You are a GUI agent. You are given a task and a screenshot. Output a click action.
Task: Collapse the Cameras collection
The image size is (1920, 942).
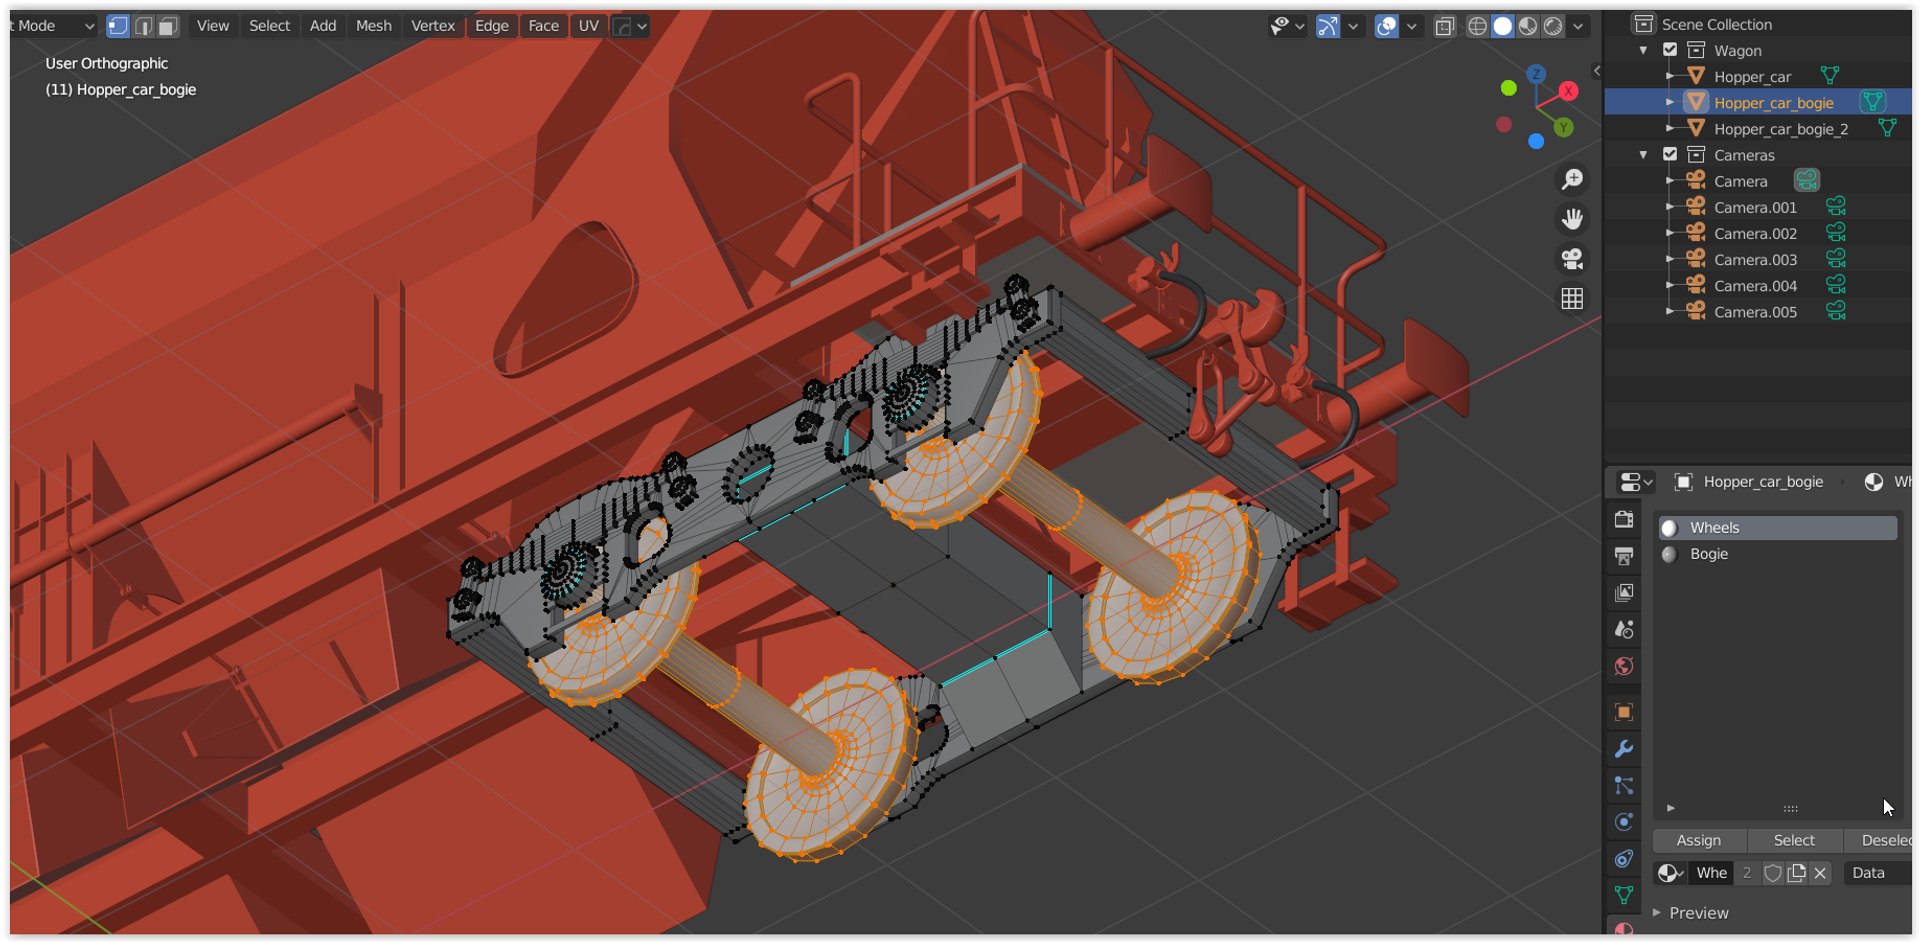[1643, 154]
